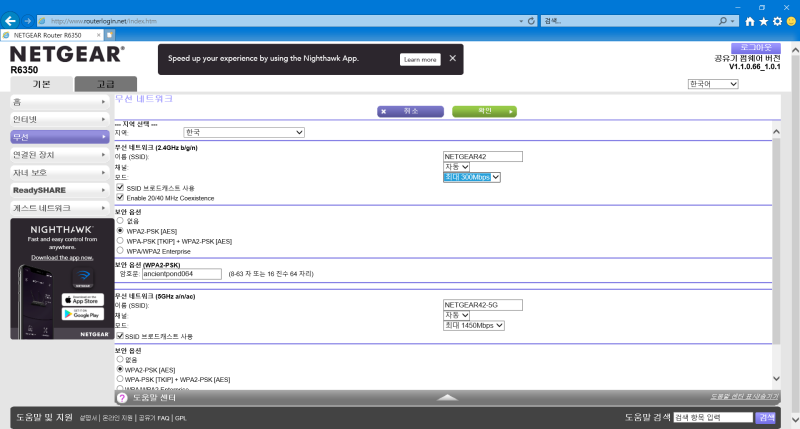Open the search provider dropdown arrow
The image size is (800, 429).
(733, 21)
